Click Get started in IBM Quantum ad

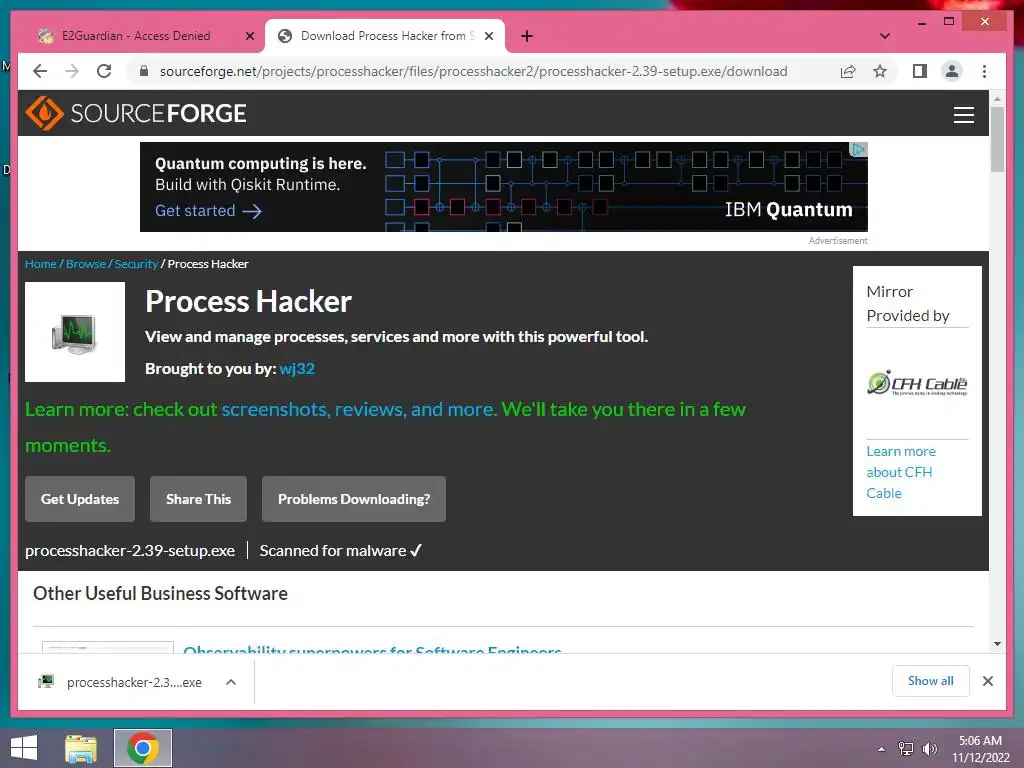click(x=208, y=211)
